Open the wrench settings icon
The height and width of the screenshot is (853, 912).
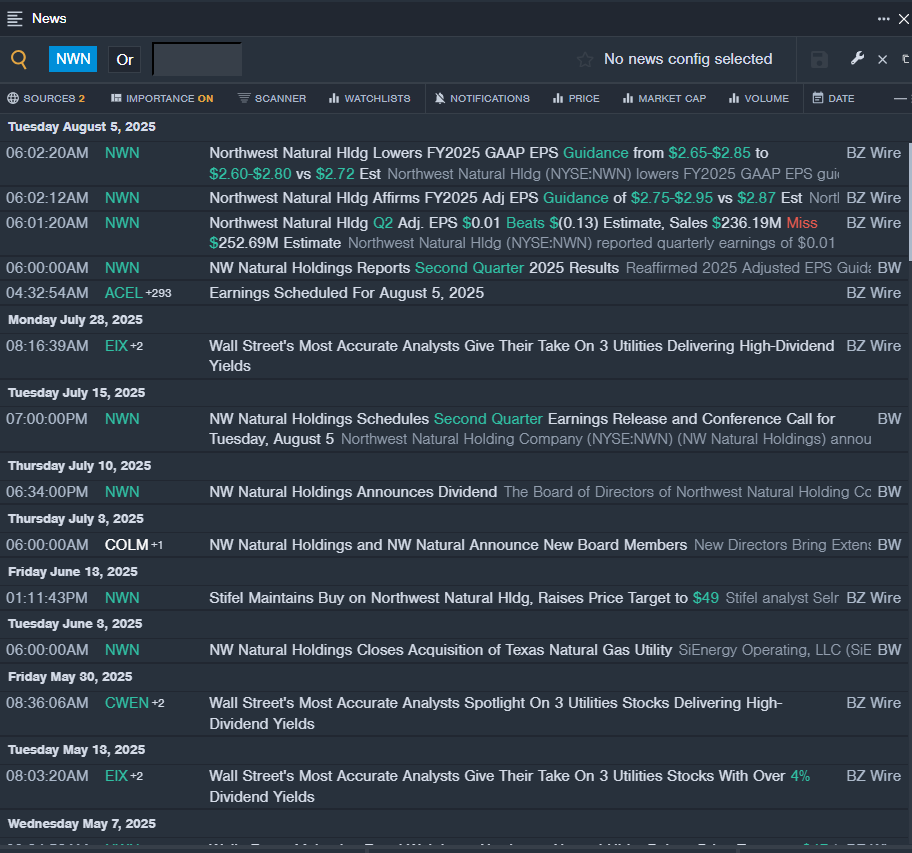pos(857,58)
